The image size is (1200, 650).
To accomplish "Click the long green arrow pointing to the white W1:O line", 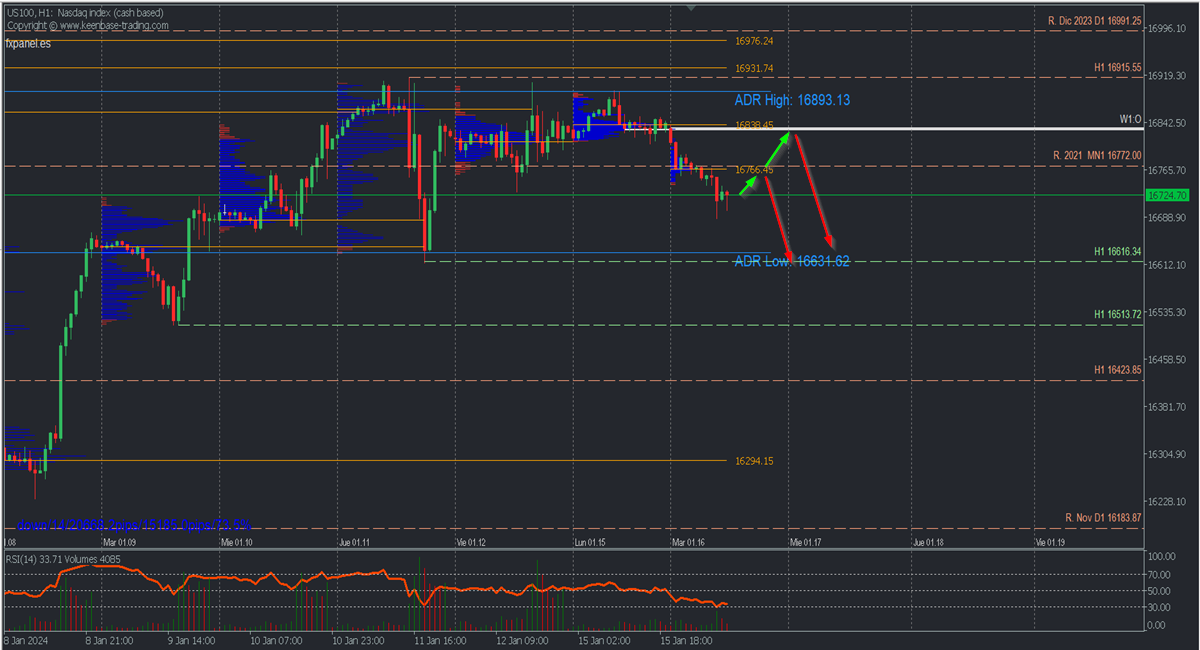I will pos(778,150).
